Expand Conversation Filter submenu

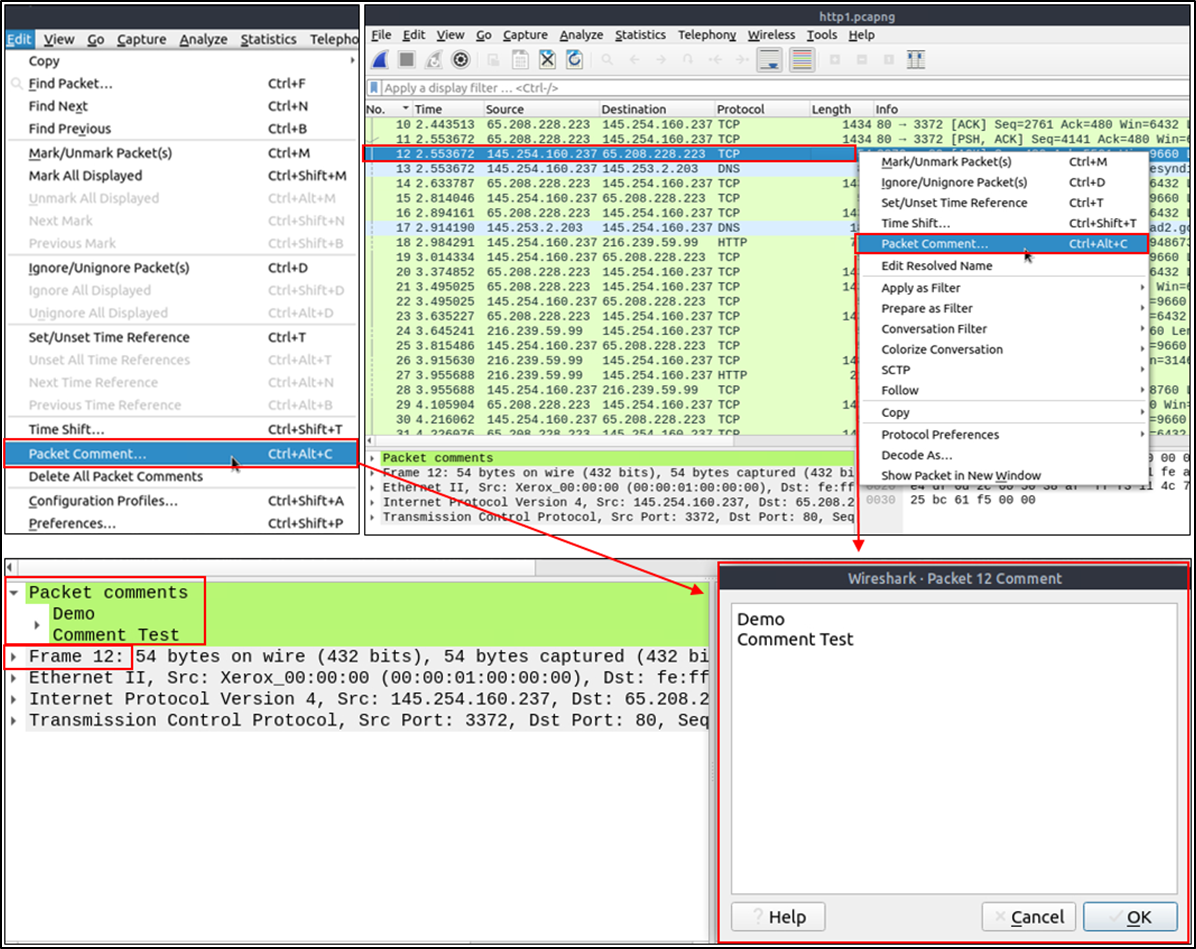pyautogui.click(x=1003, y=329)
